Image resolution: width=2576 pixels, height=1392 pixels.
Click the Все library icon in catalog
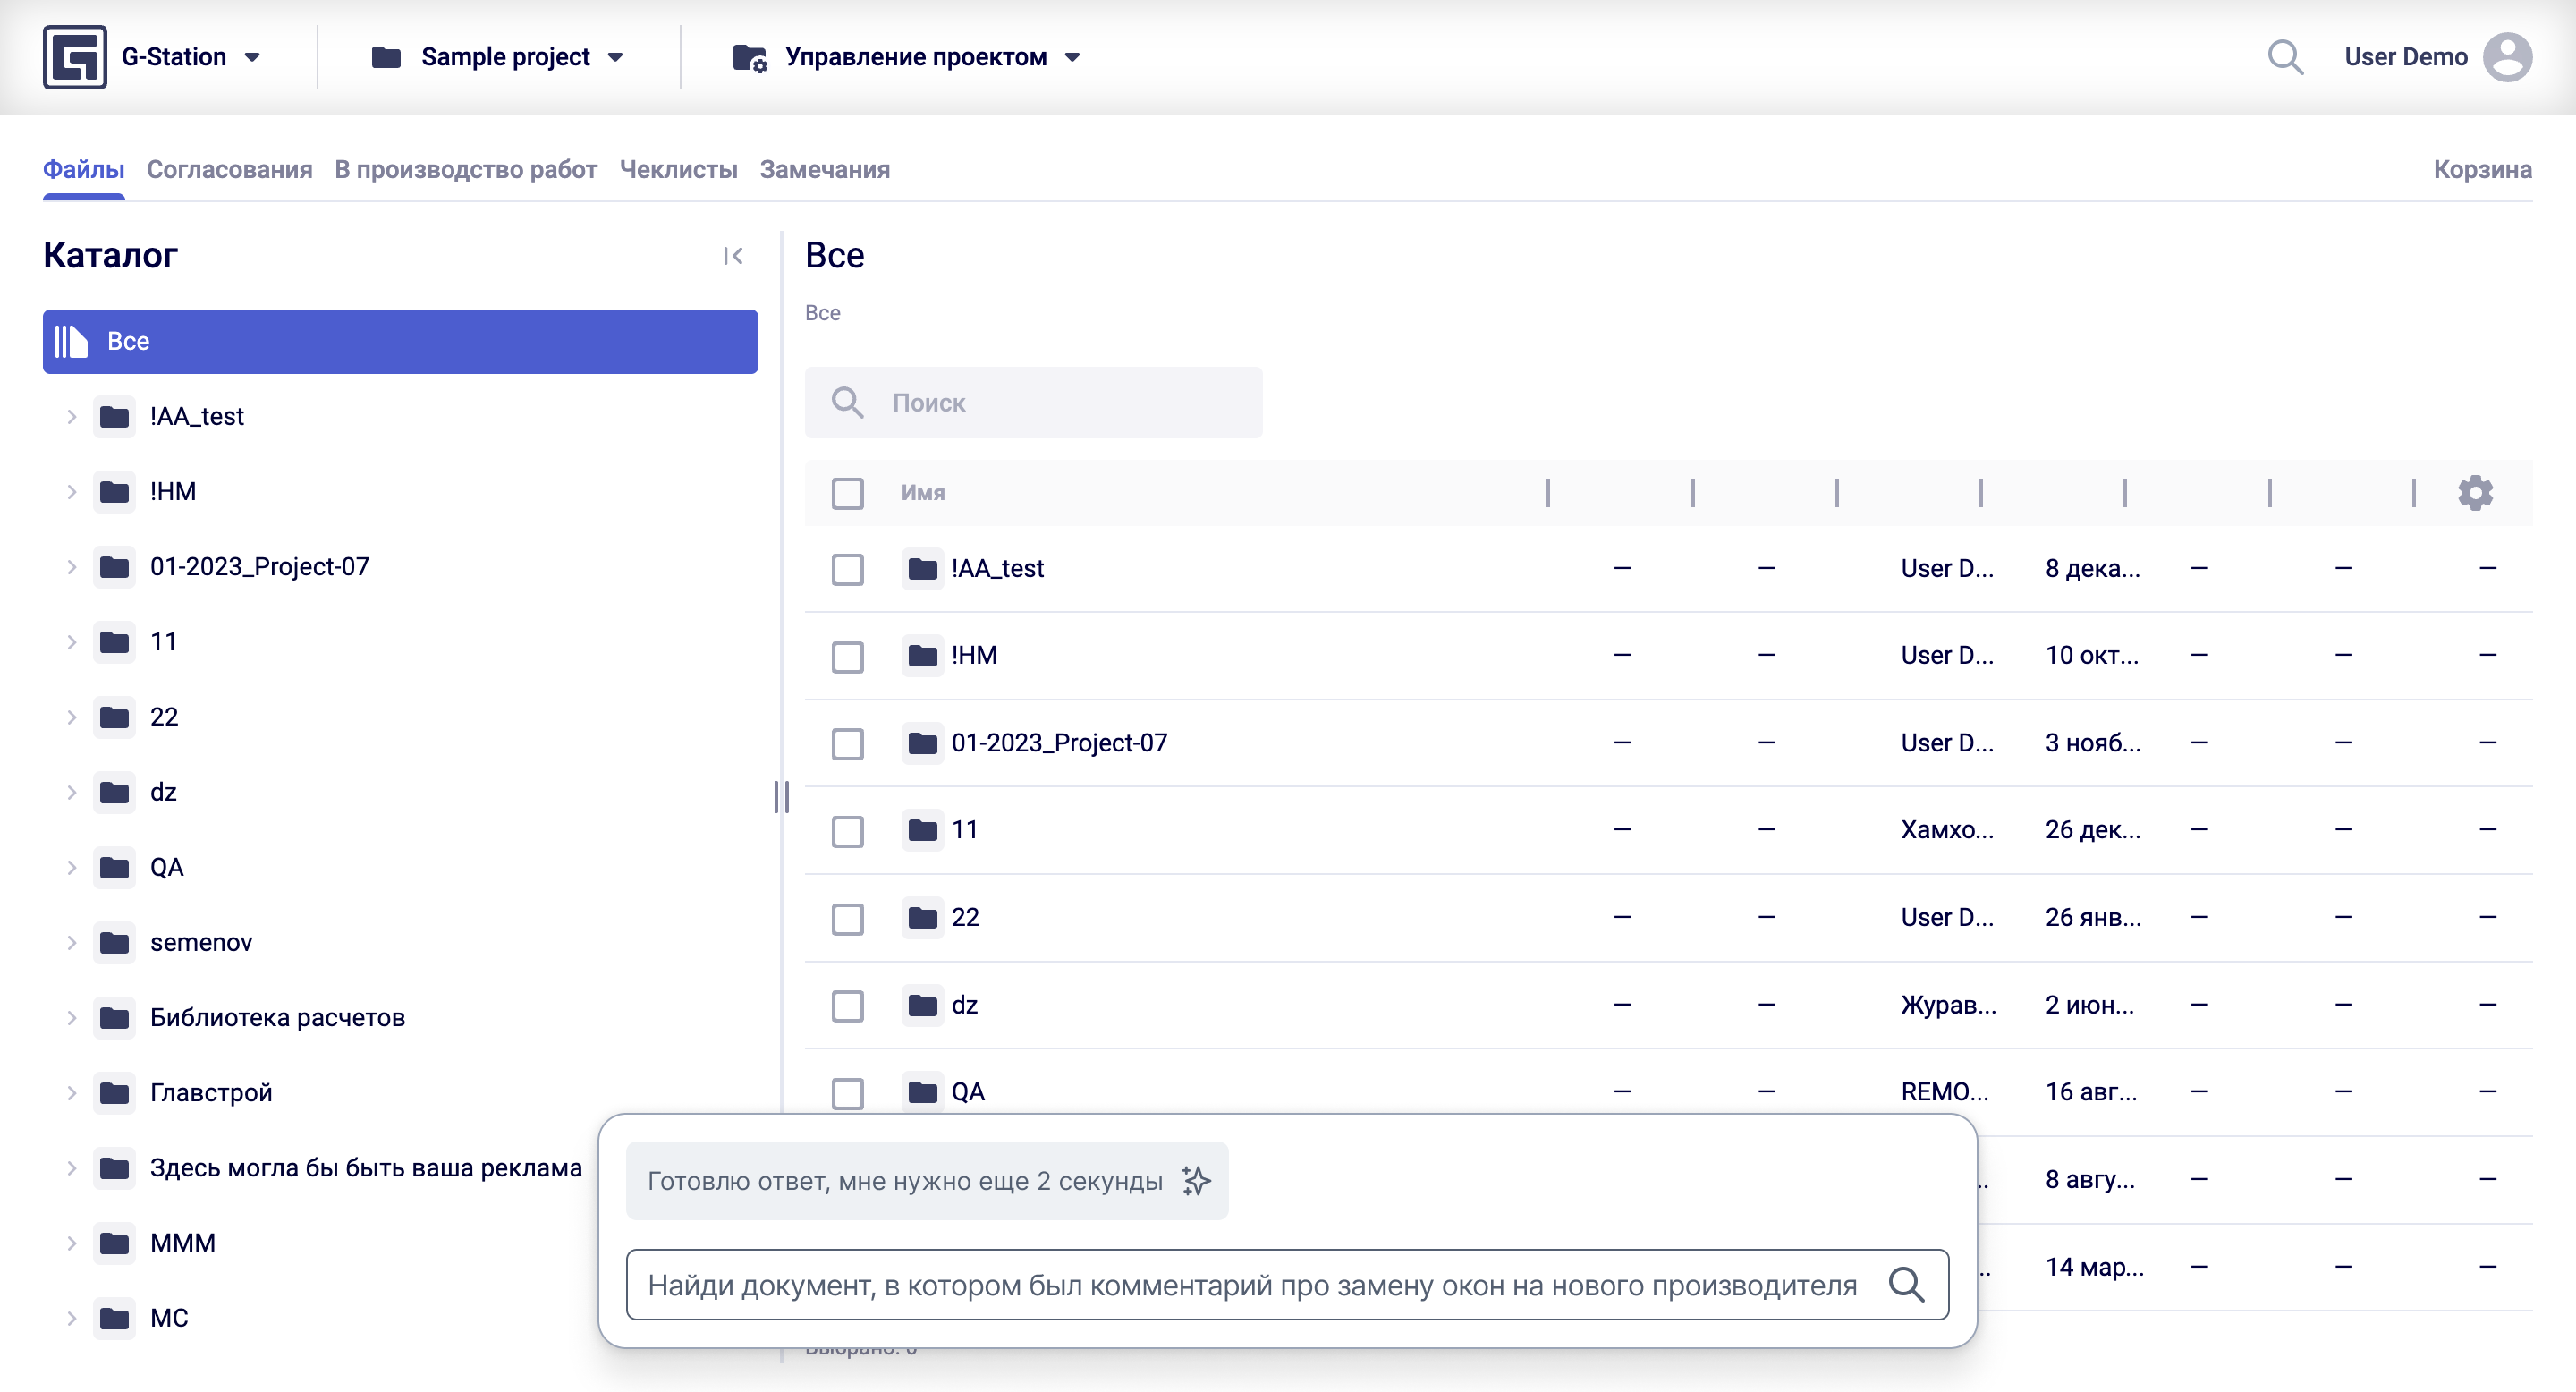click(71, 341)
